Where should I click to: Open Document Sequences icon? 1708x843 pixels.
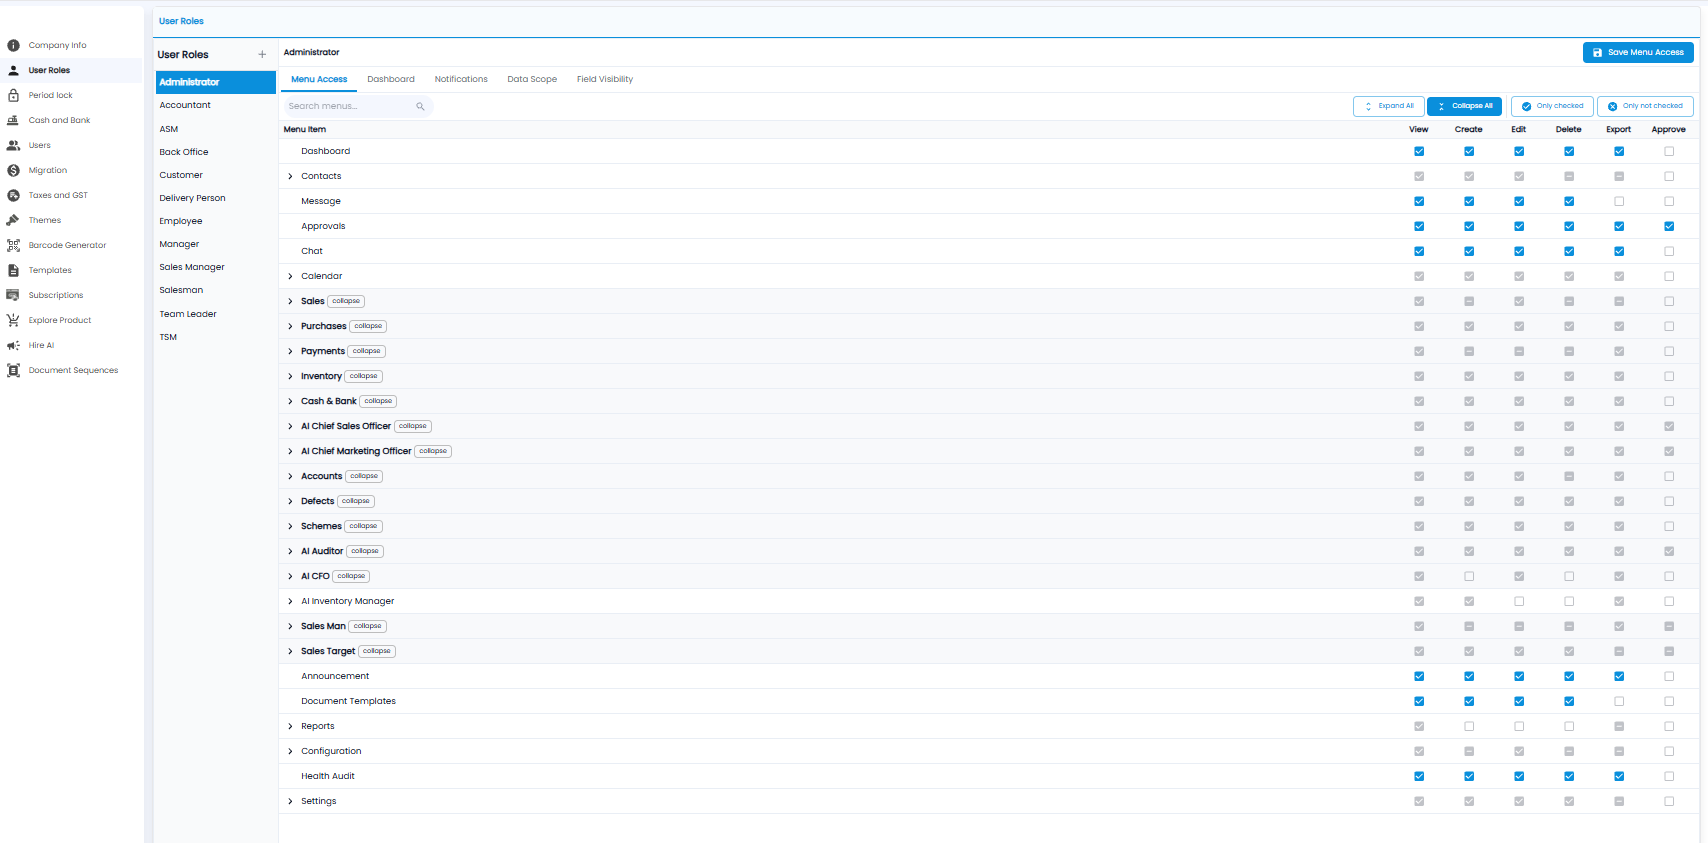pos(13,370)
